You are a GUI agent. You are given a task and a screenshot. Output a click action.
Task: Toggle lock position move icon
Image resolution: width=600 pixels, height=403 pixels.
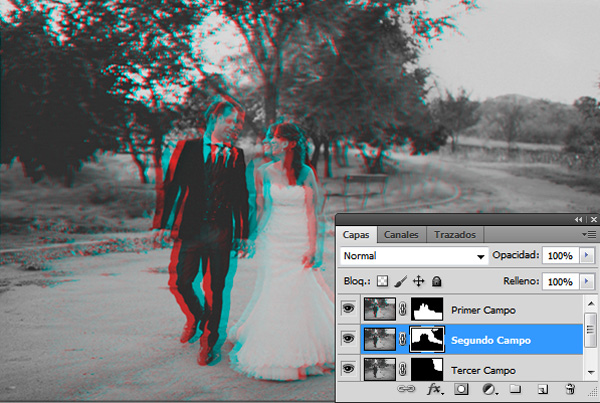pos(419,281)
